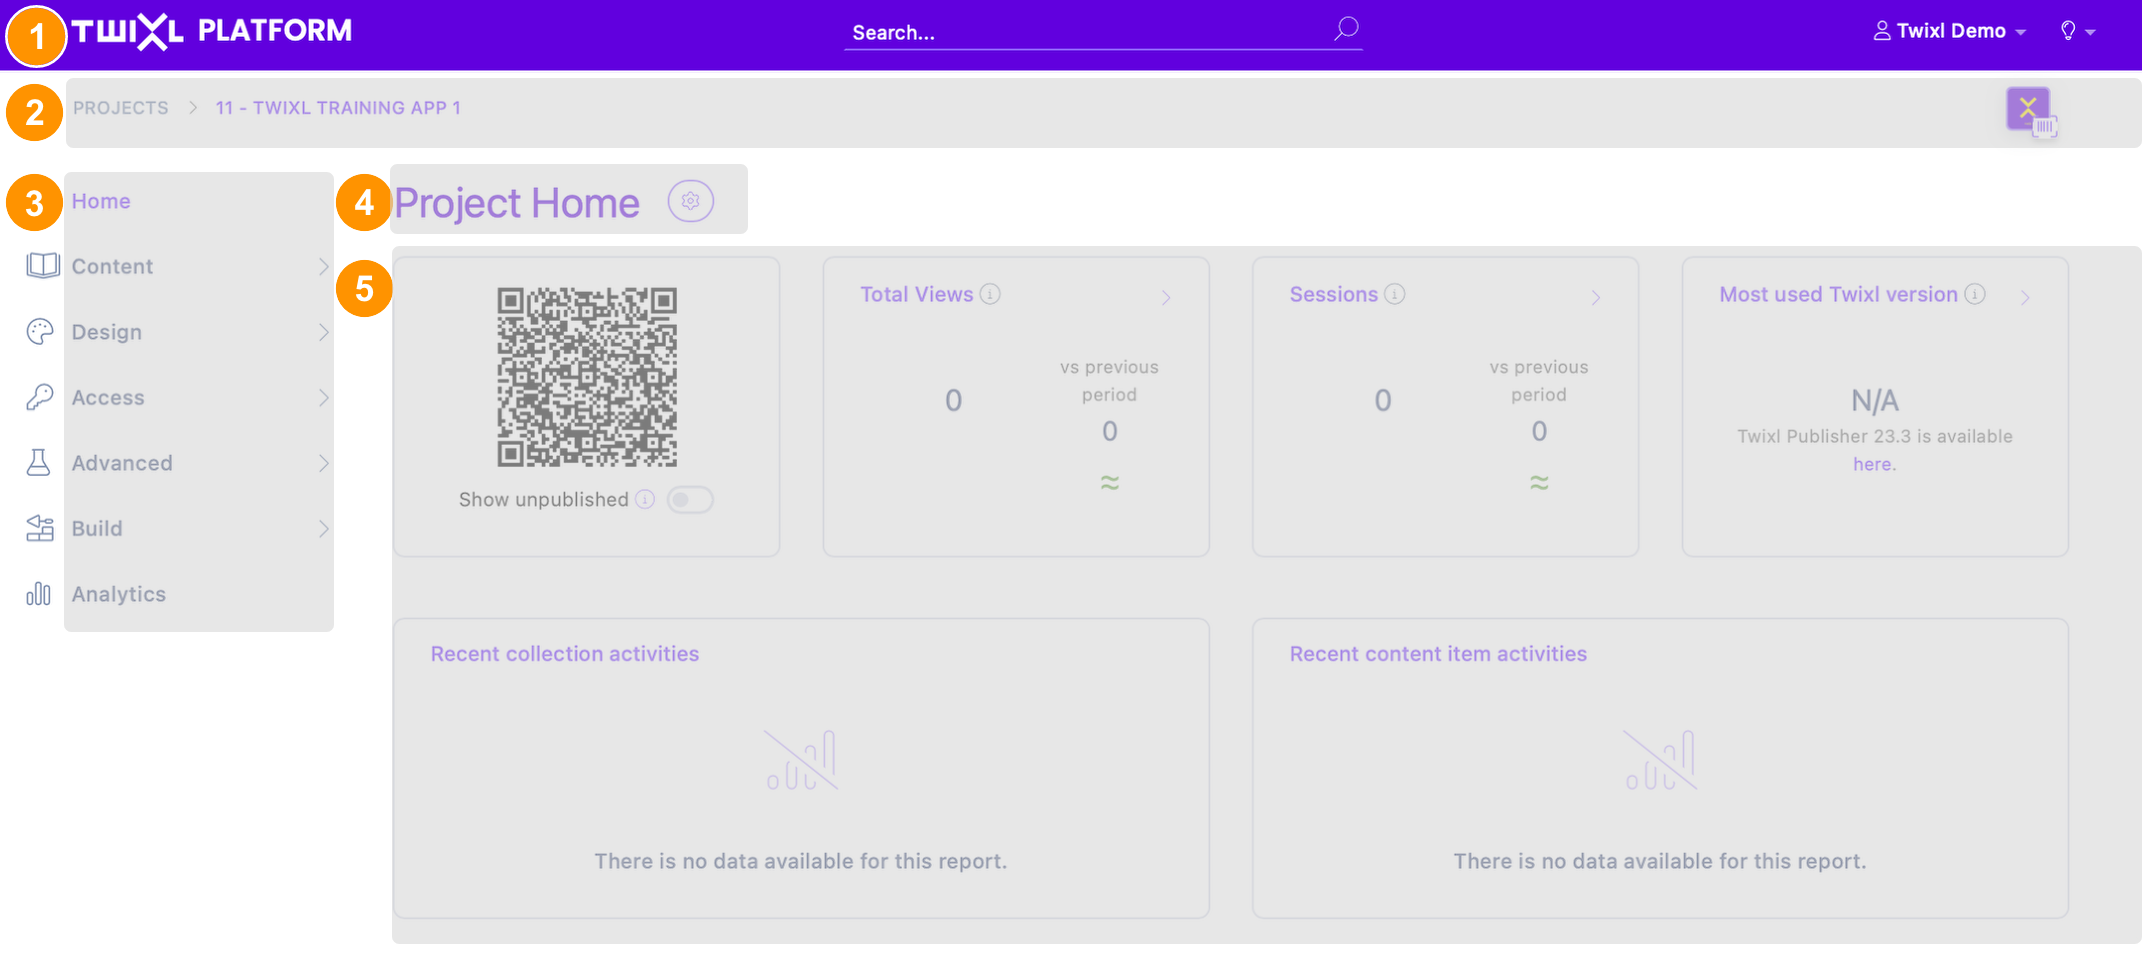Toggle the Show unpublished switch
Viewport: 2142px width, 956px height.
point(690,499)
